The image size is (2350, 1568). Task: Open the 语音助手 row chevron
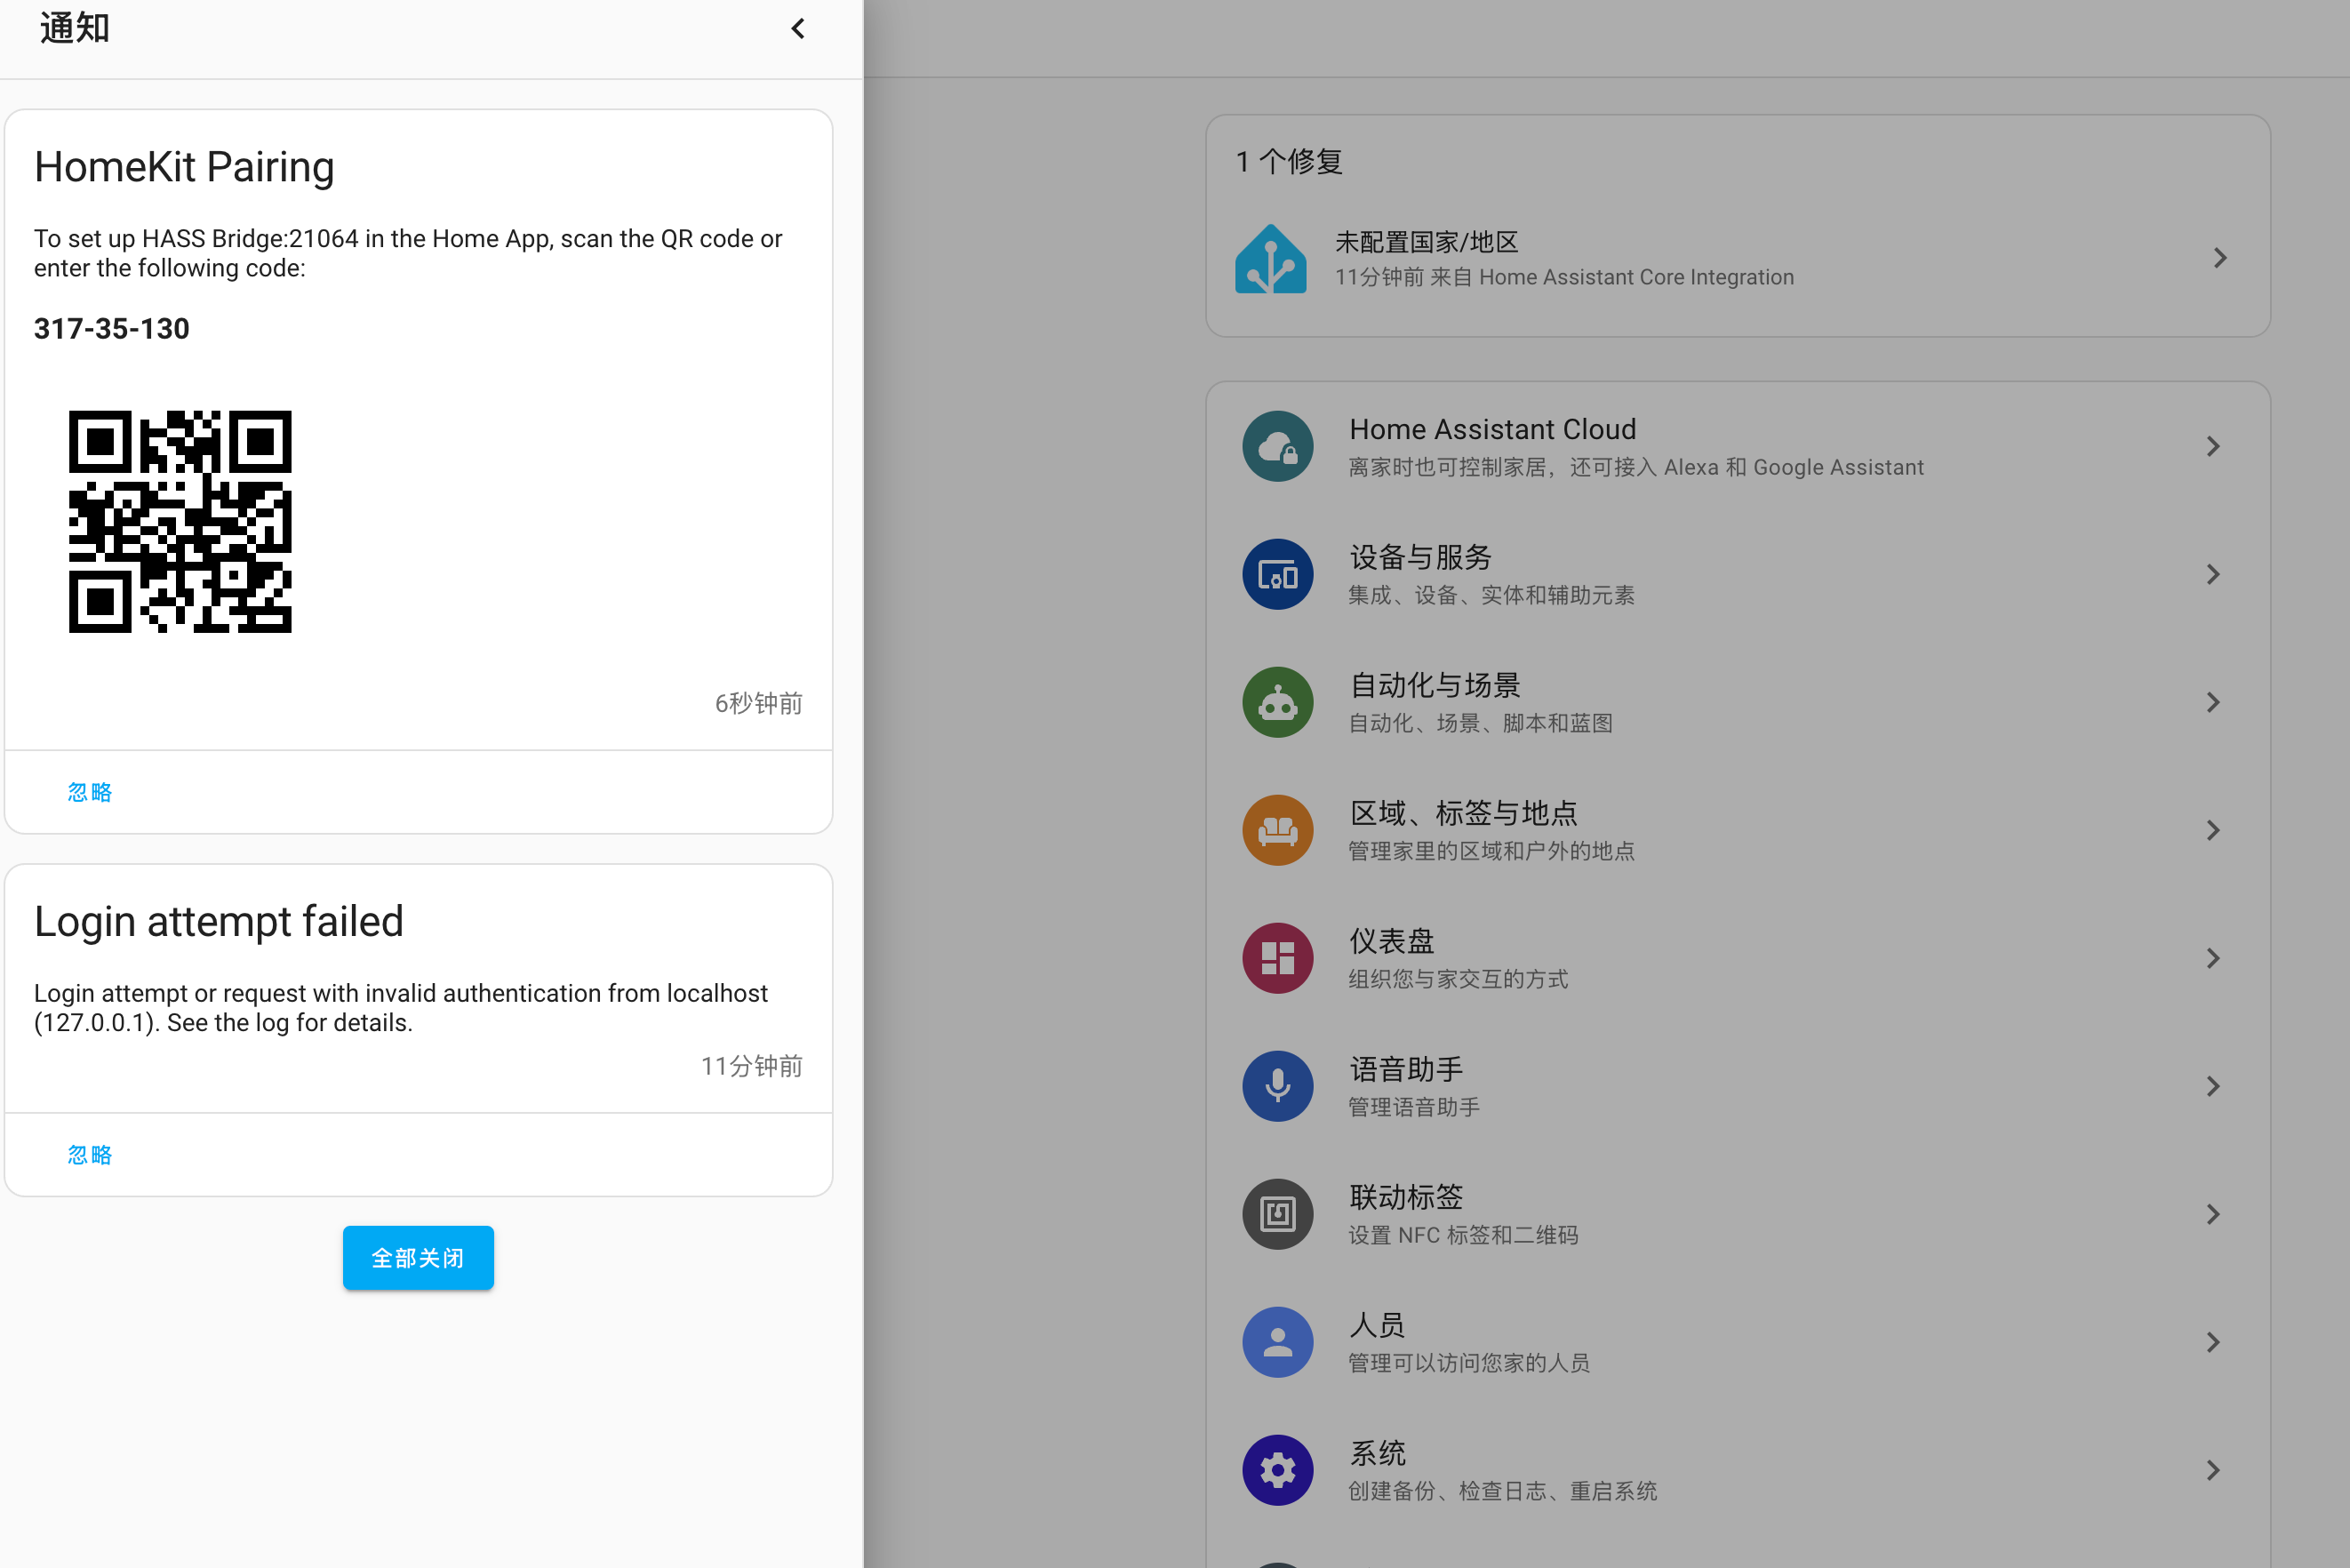(2213, 1086)
